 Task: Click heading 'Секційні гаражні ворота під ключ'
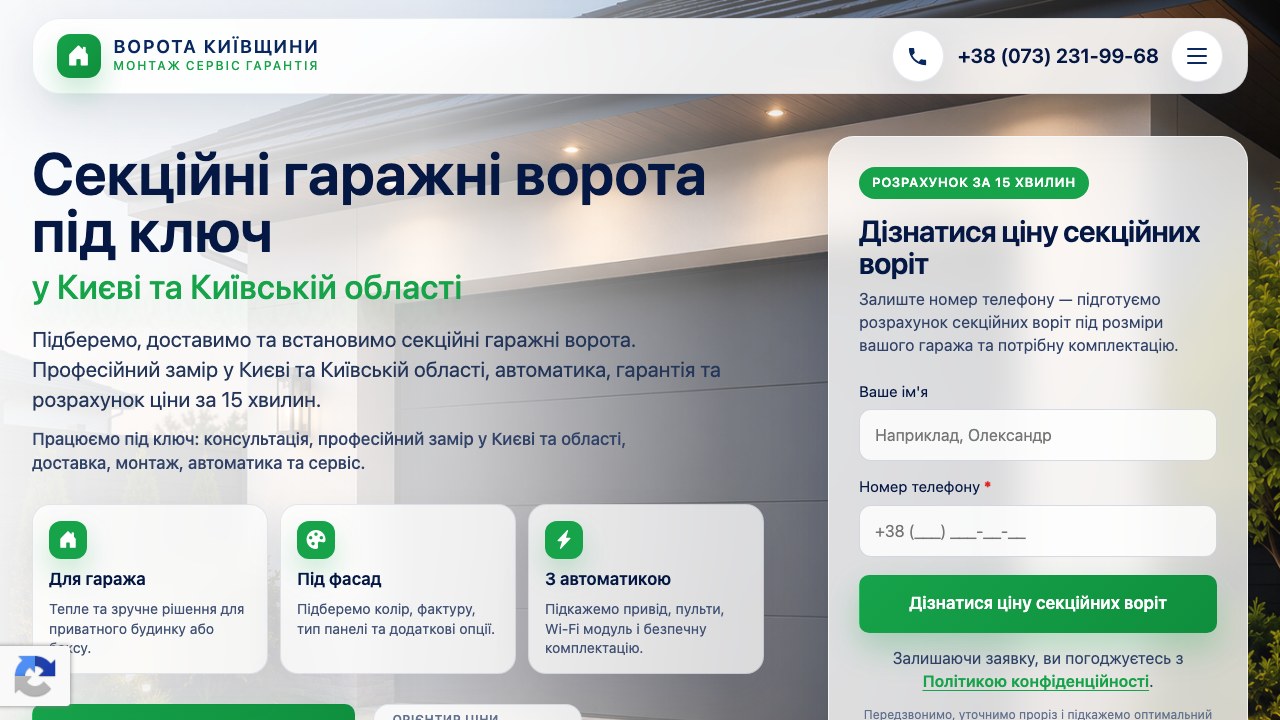coord(369,204)
